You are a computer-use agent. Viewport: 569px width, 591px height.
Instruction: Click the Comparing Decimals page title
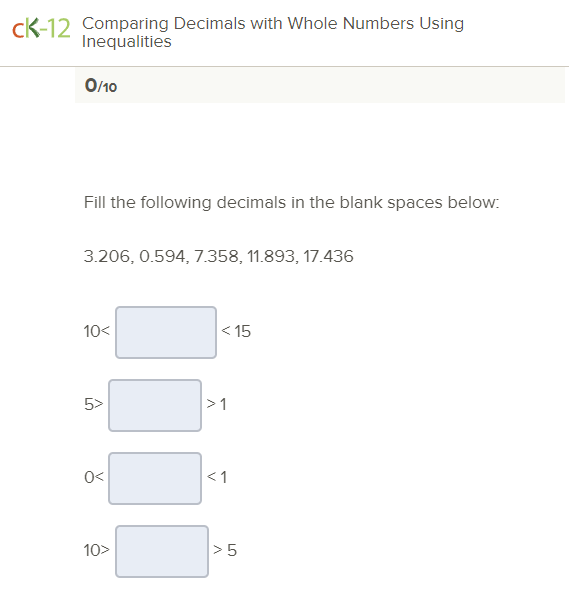coord(273,32)
